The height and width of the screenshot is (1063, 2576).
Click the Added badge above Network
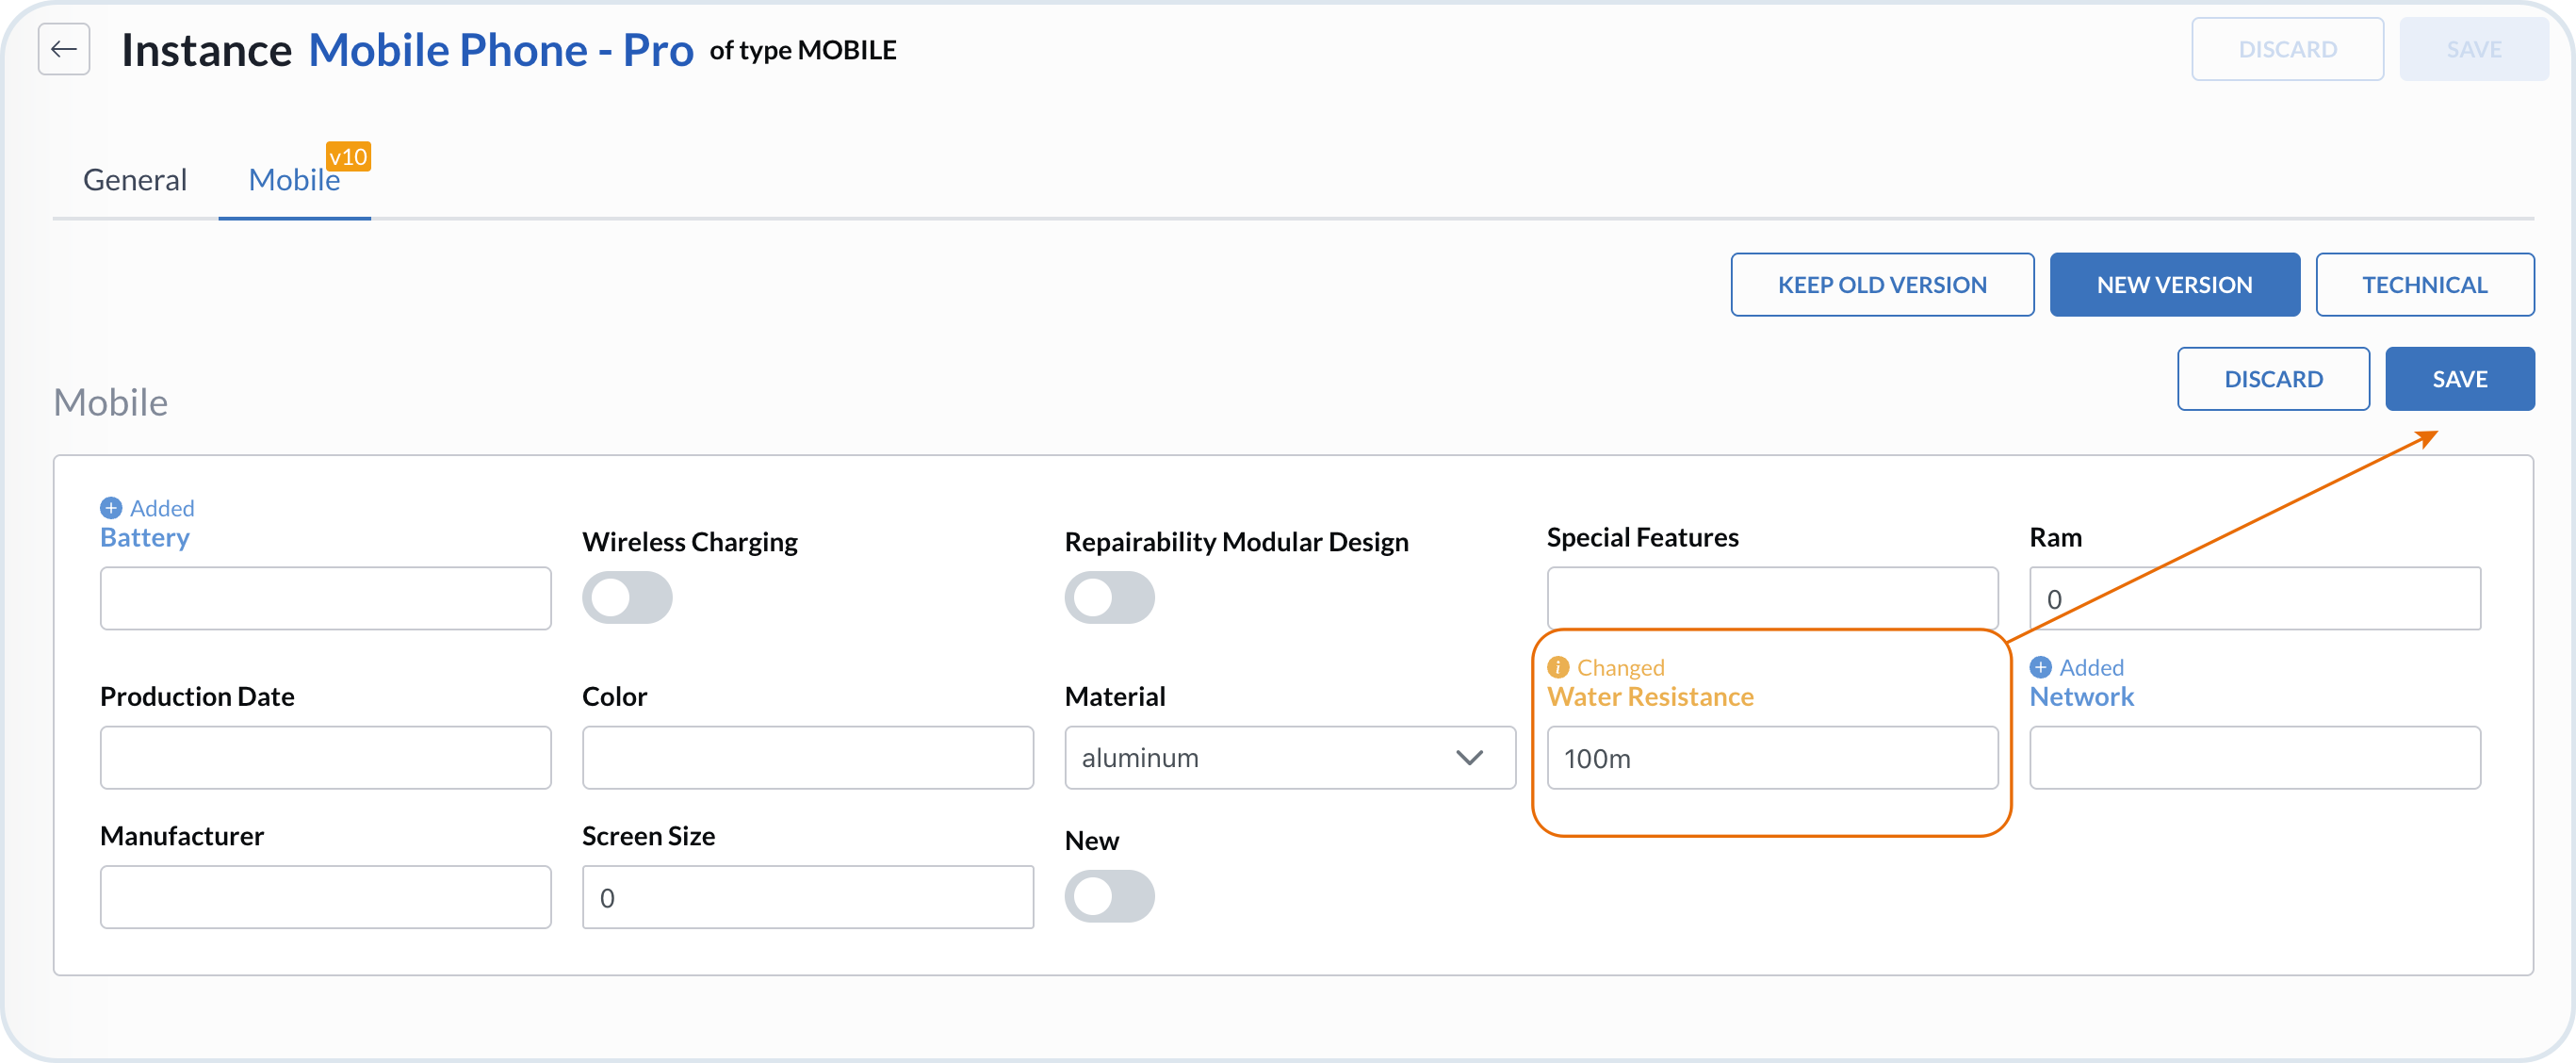point(2076,667)
